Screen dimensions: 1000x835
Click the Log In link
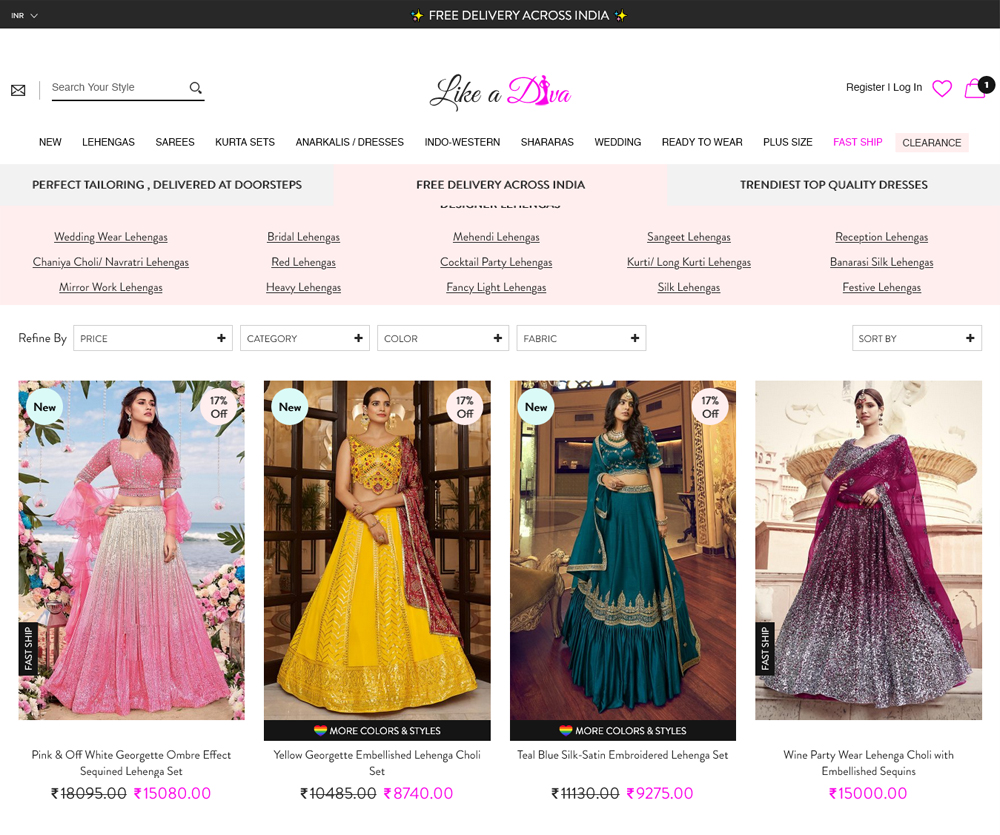[x=908, y=87]
